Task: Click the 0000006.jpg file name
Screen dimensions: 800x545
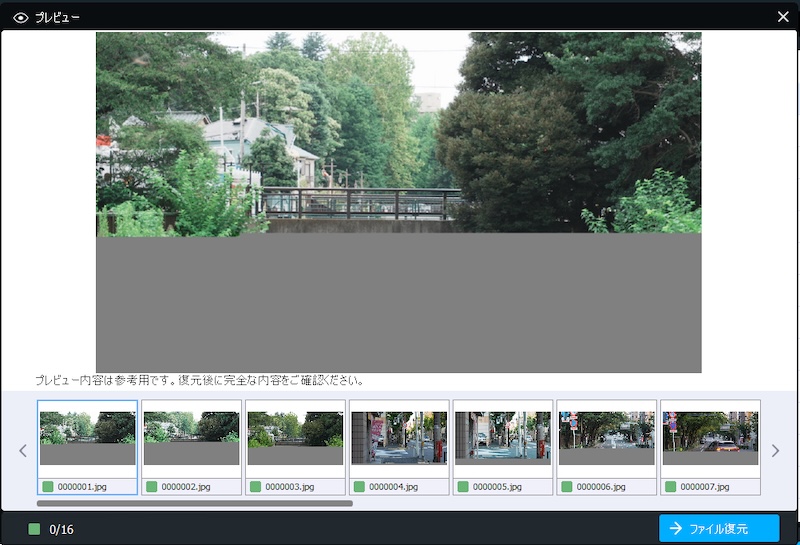Action: [601, 487]
